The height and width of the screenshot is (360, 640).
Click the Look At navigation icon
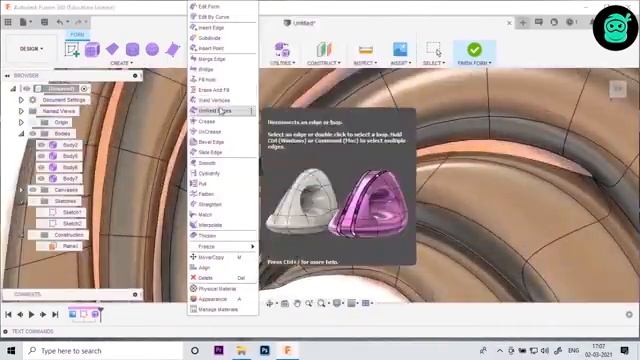[x=285, y=303]
